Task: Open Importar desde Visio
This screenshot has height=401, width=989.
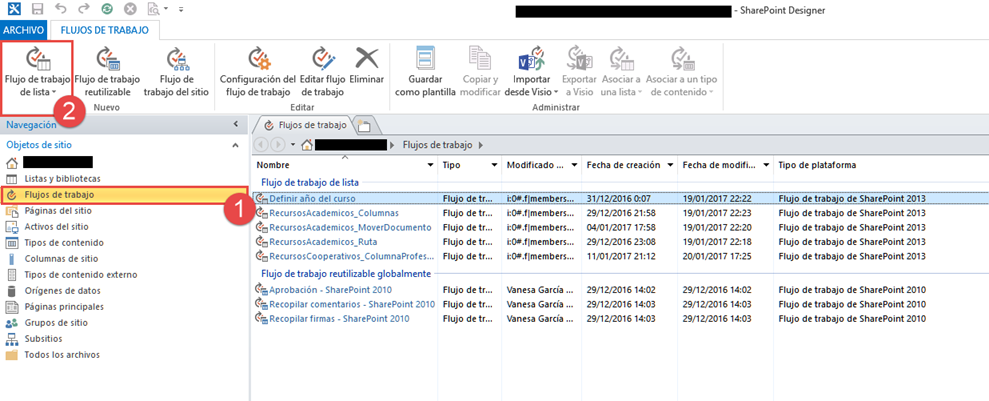Action: (531, 71)
